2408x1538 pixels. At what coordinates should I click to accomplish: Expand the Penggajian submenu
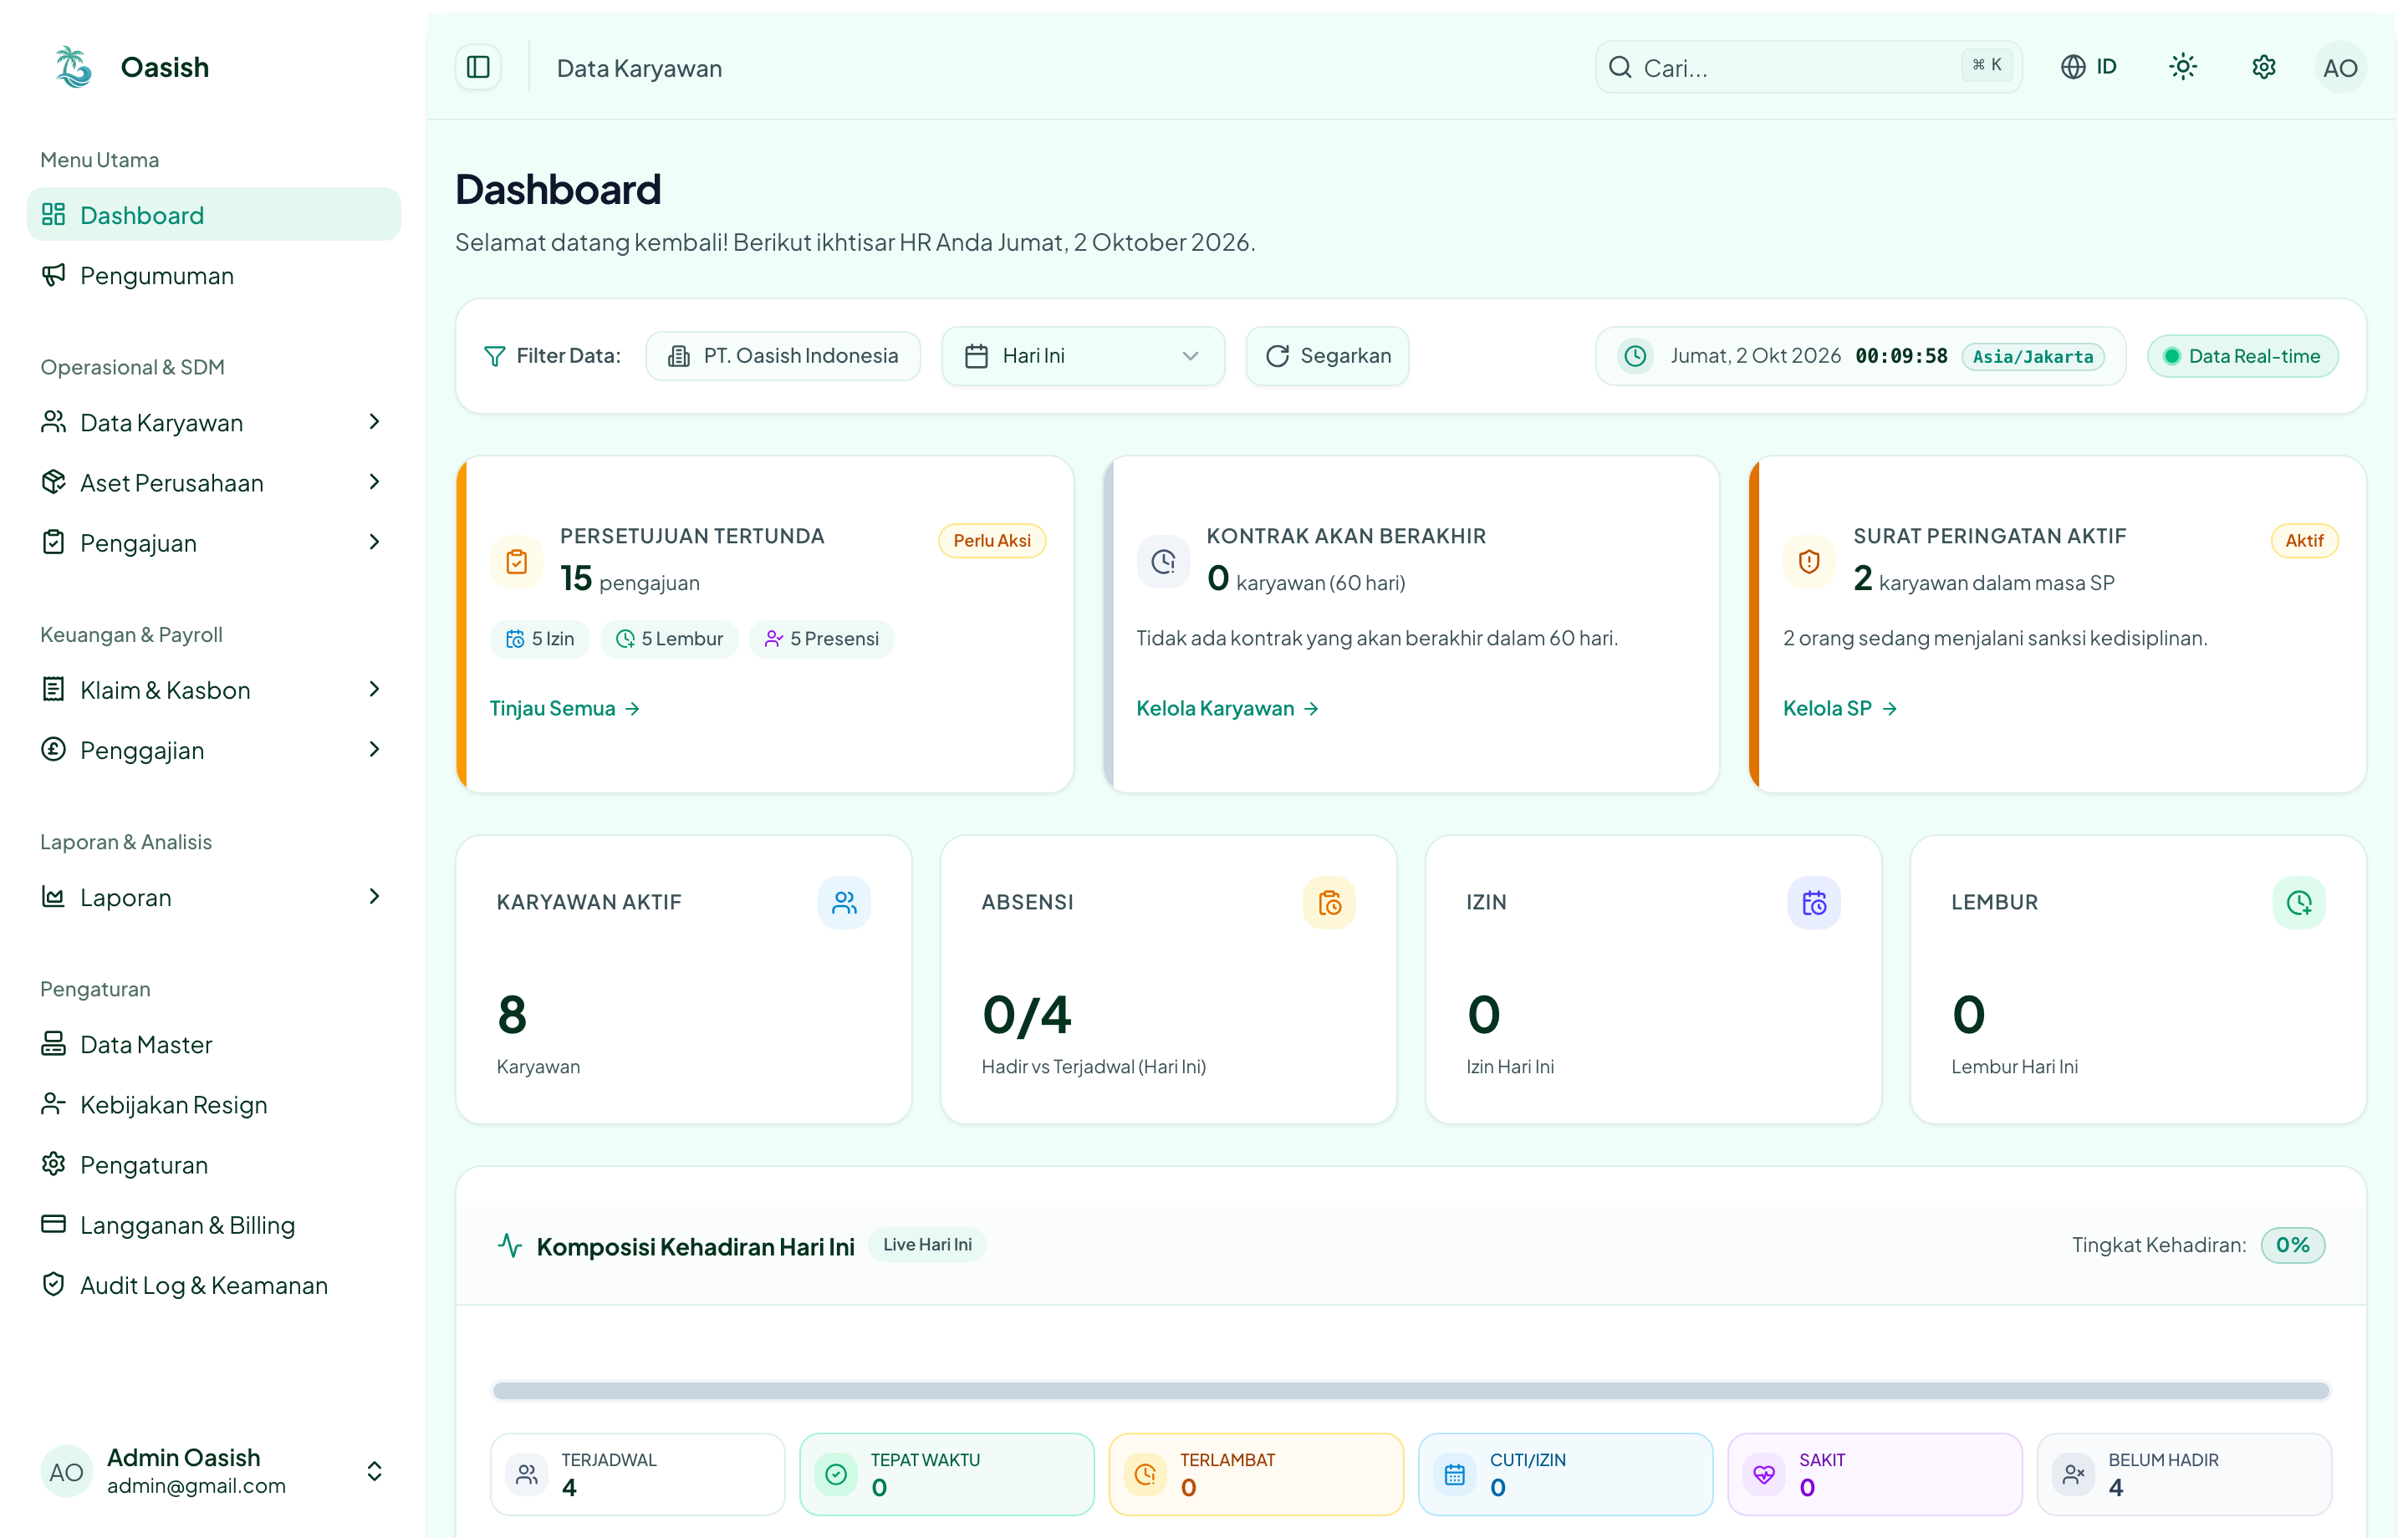[214, 750]
